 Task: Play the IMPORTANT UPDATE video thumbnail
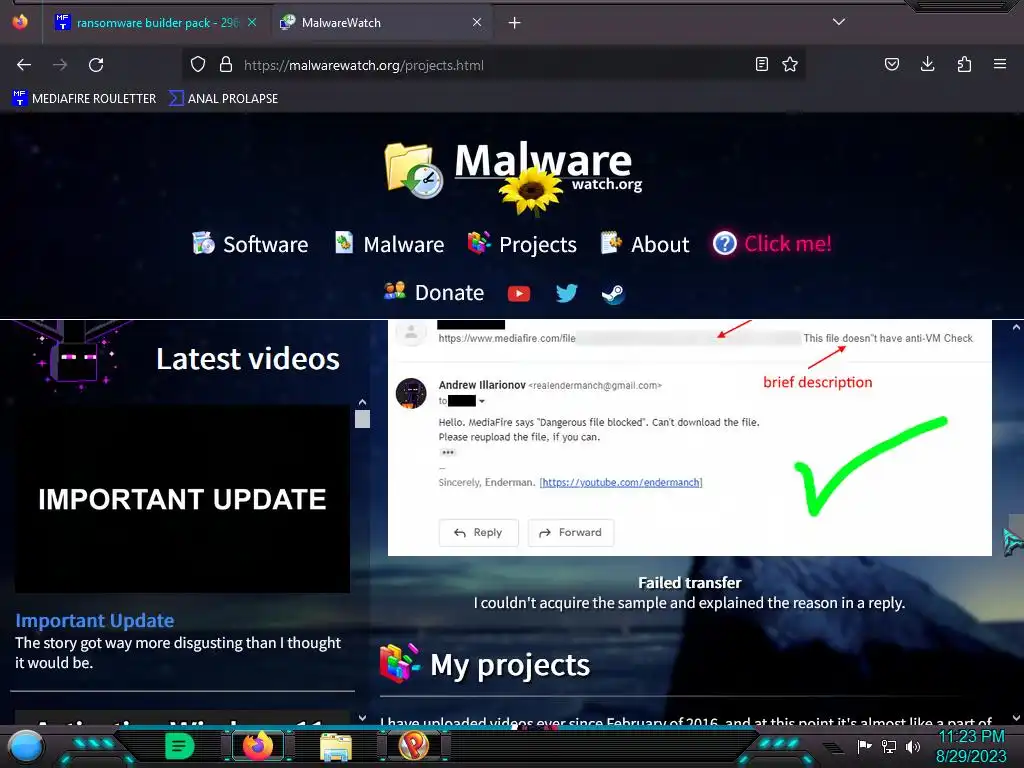tap(182, 499)
